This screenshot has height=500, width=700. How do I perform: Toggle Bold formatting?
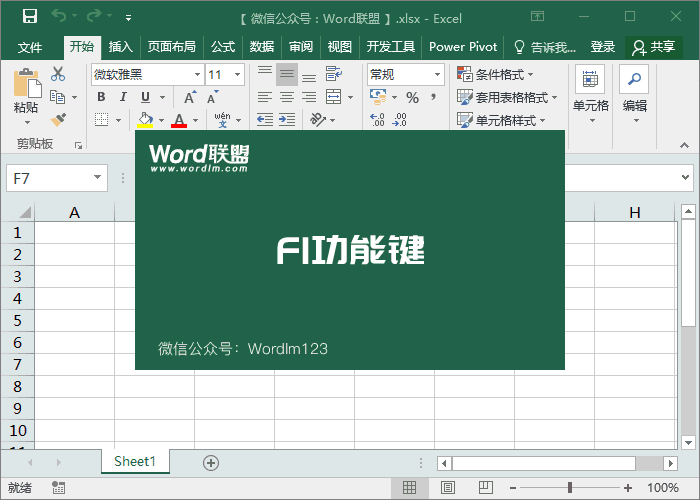101,97
